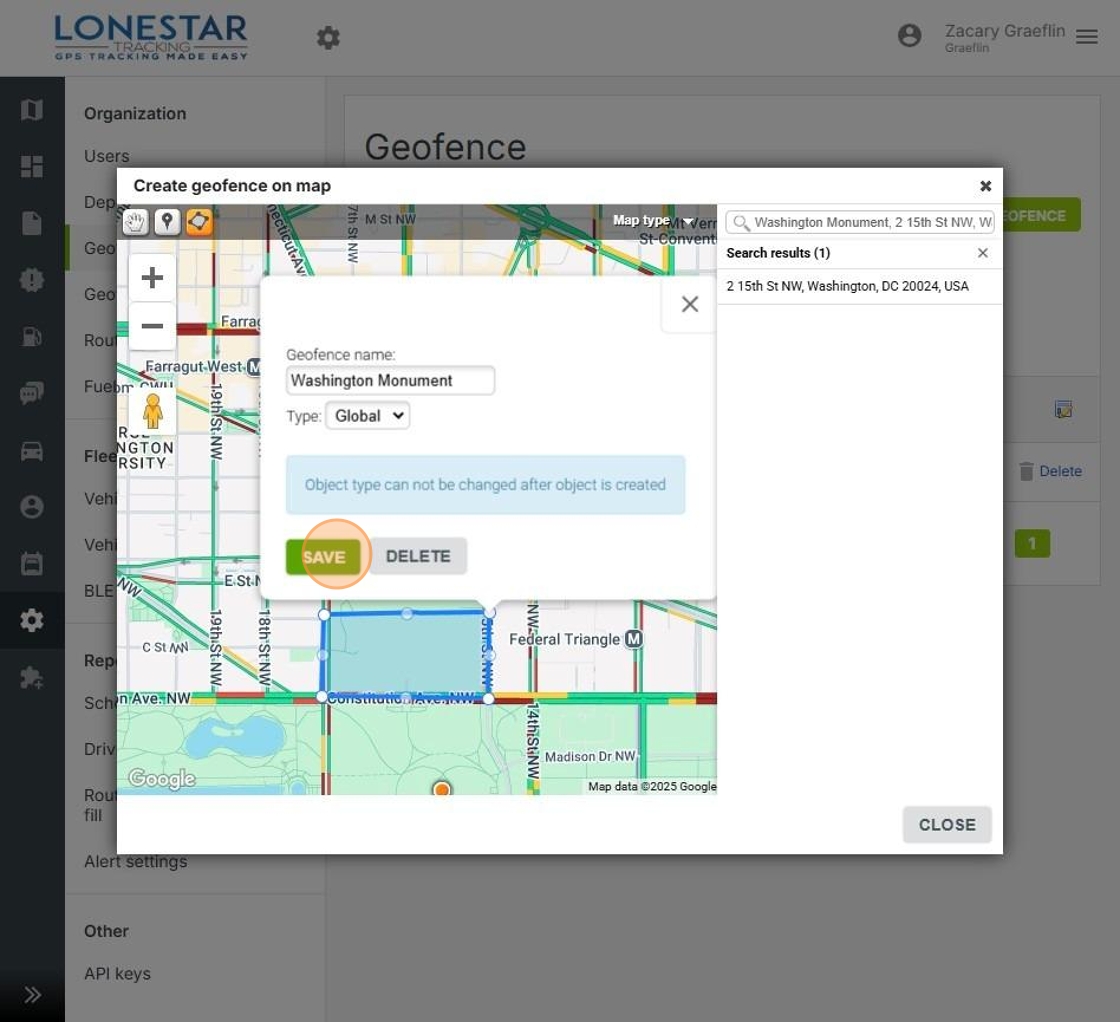
Task: Expand the sidebar with double chevron
Action: [32, 995]
